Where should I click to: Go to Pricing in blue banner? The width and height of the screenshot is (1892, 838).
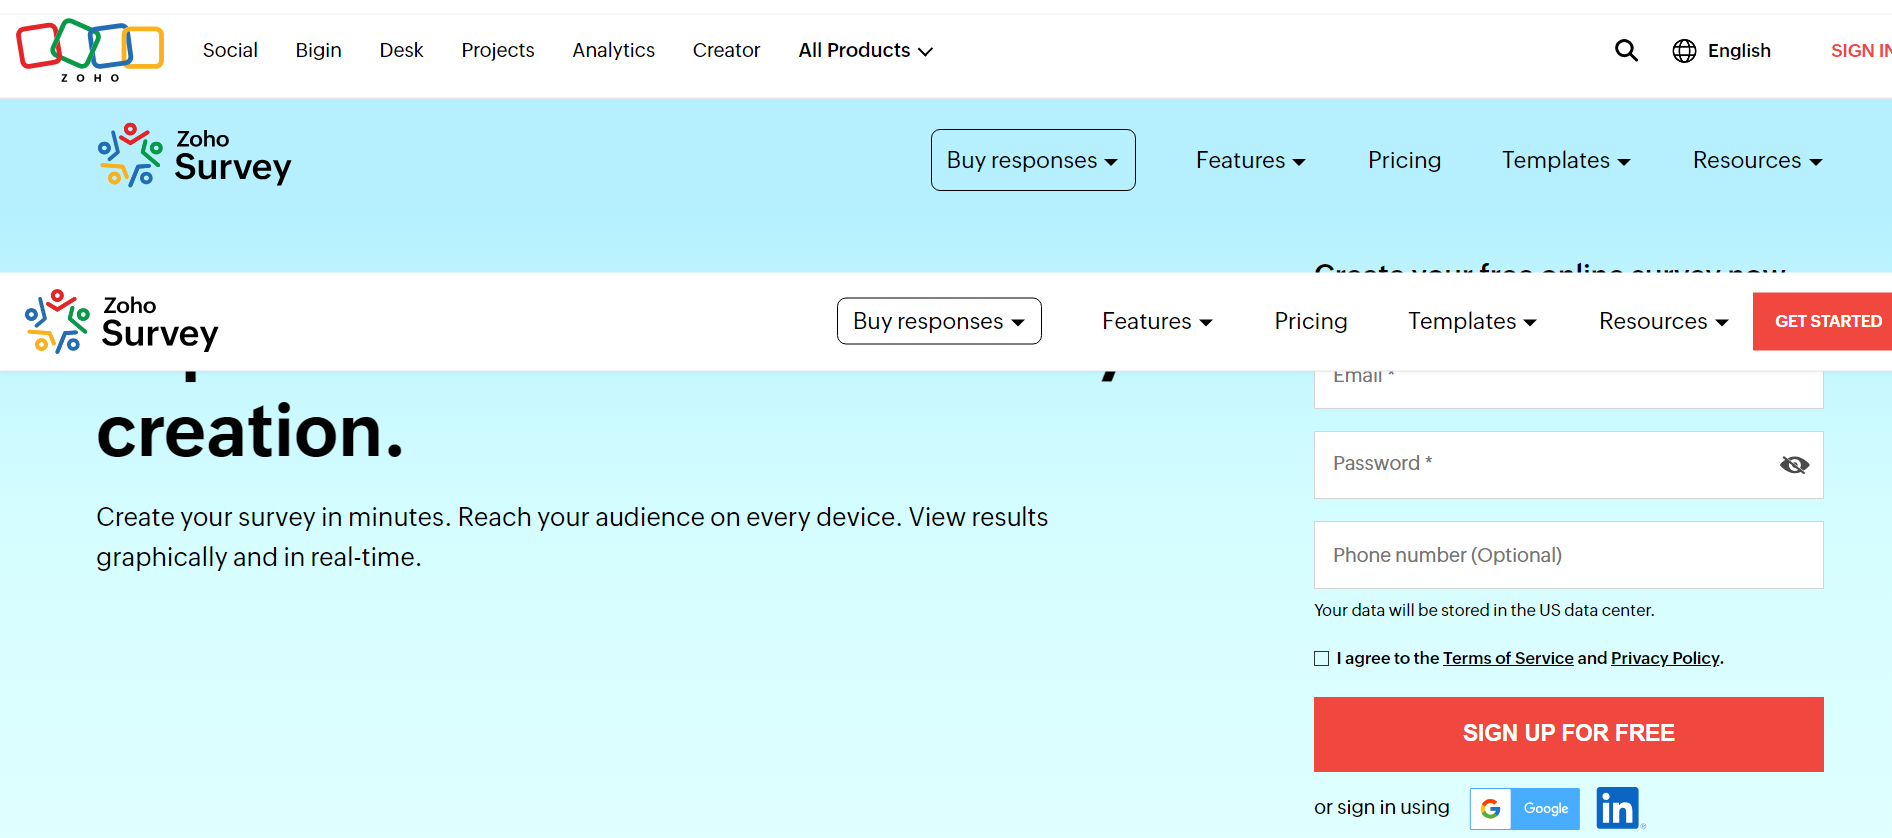1404,160
